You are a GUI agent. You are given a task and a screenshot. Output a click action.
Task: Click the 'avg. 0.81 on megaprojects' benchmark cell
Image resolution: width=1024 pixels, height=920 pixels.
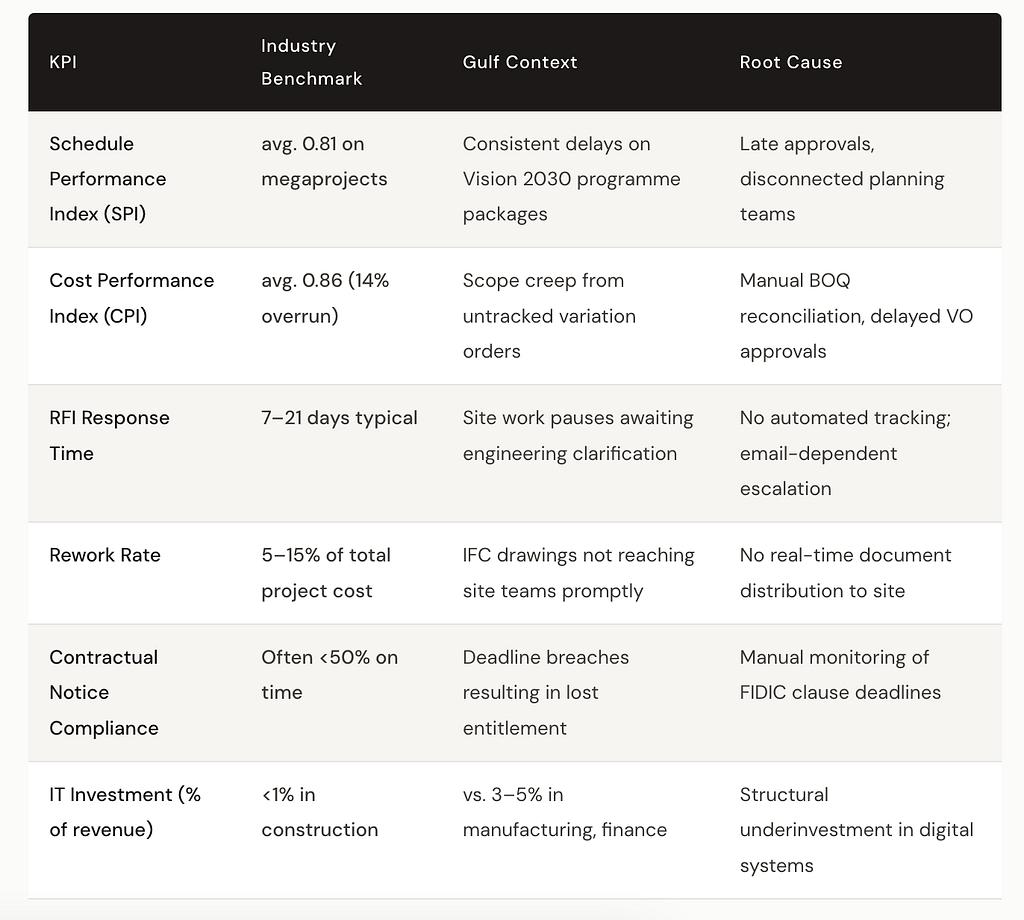(324, 161)
